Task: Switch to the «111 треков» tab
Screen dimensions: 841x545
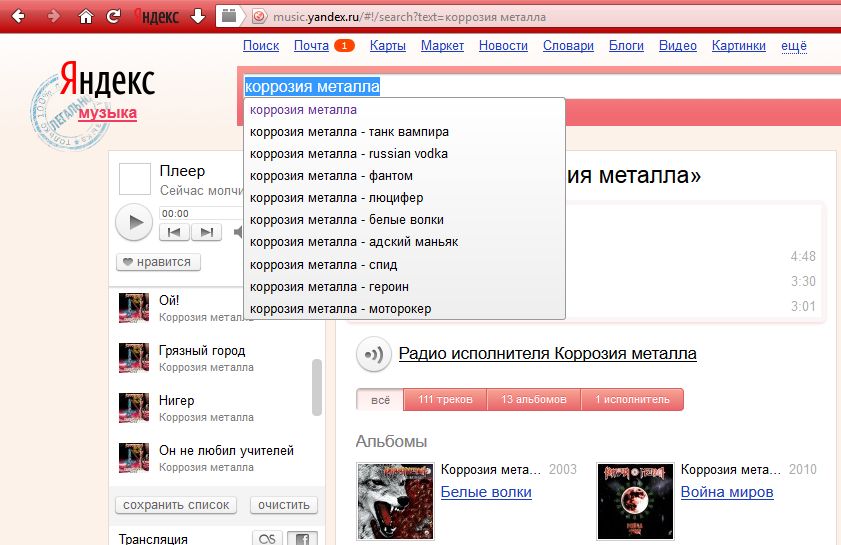Action: click(445, 400)
